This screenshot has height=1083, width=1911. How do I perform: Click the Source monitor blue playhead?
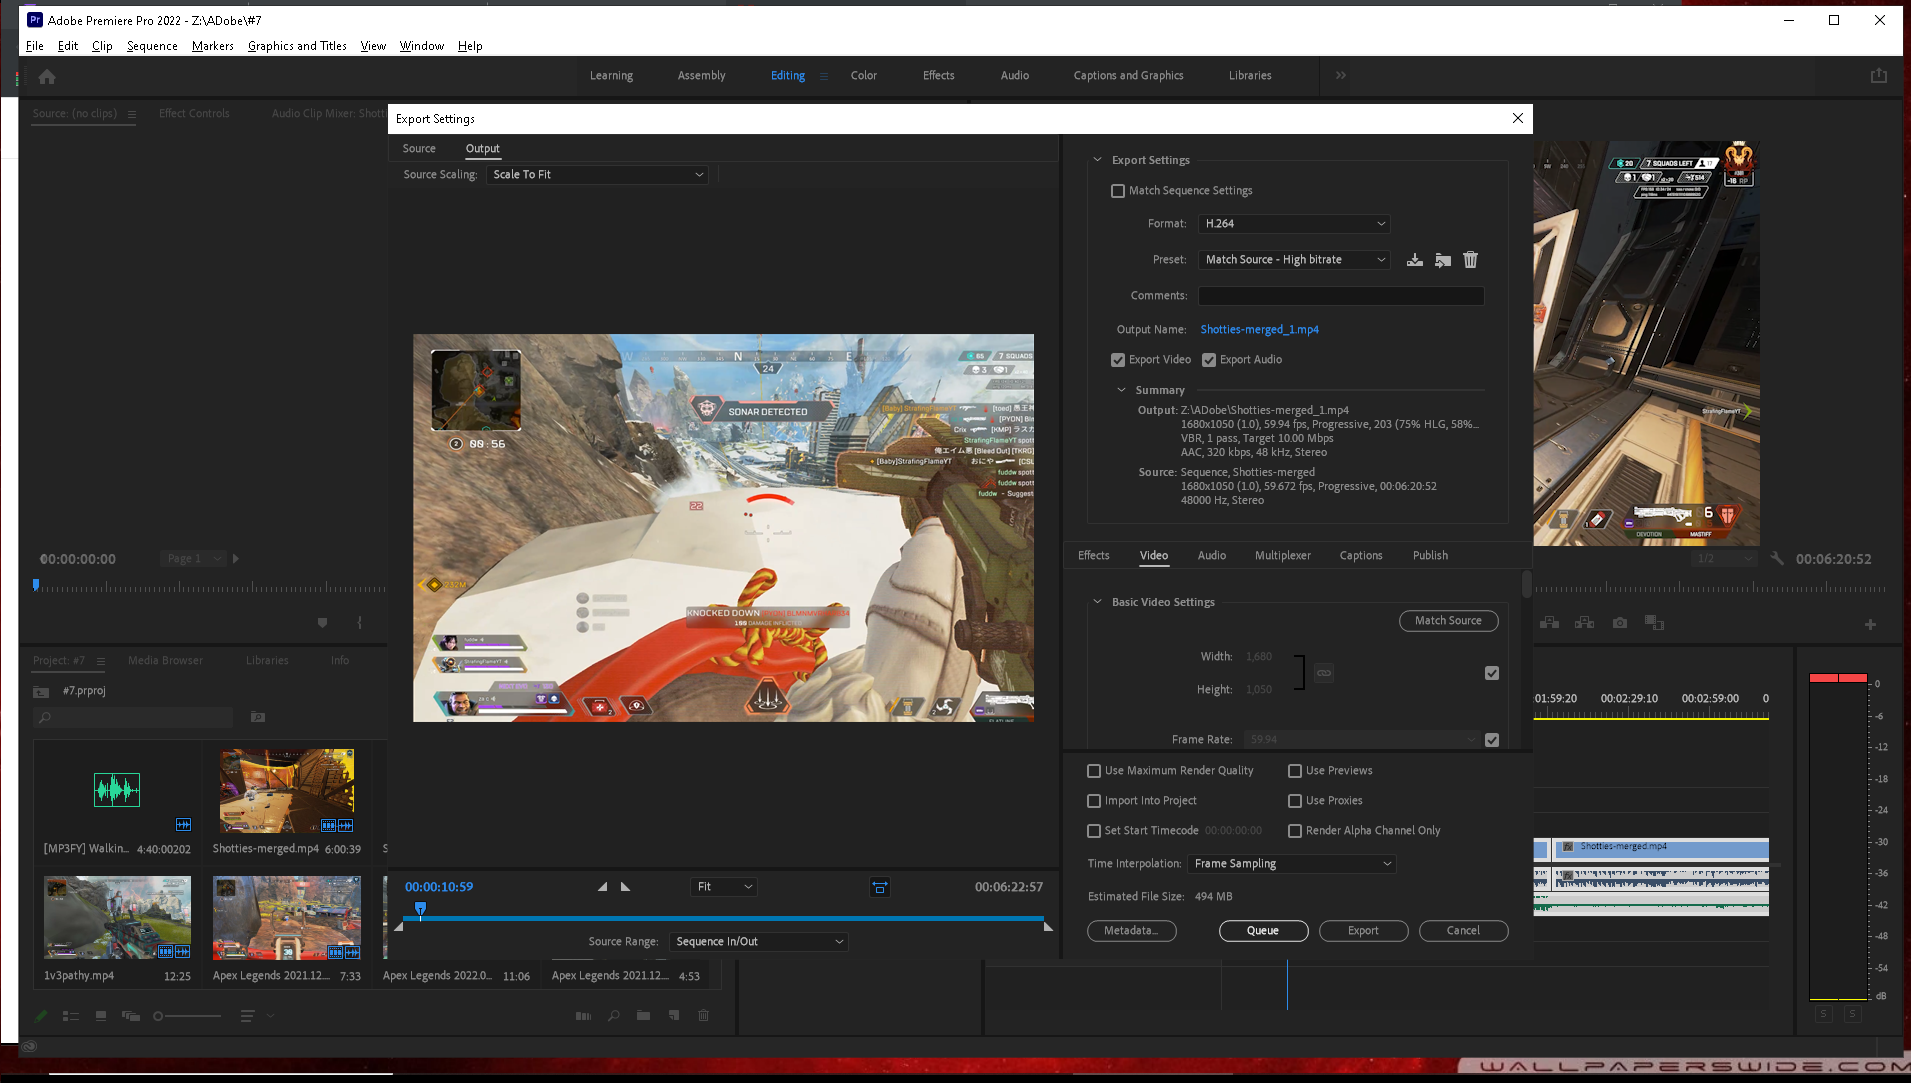(x=36, y=585)
